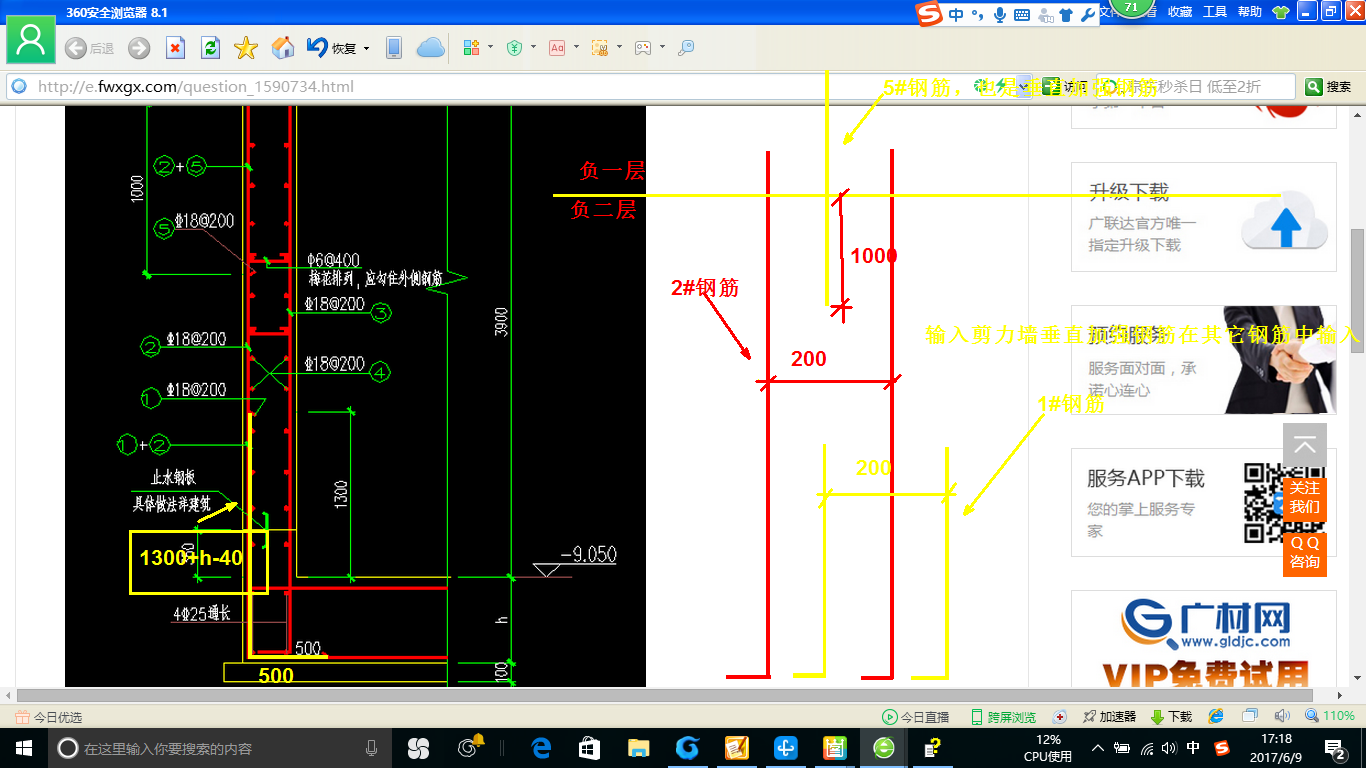
Task: Click 跨屏浏览 in status bar
Action: click(1003, 717)
